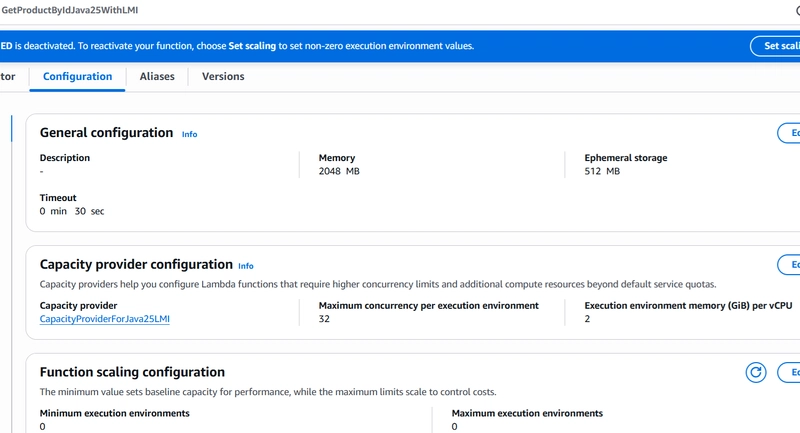This screenshot has width=800, height=433.
Task: Refresh the Function scaling configuration
Action: coord(756,372)
